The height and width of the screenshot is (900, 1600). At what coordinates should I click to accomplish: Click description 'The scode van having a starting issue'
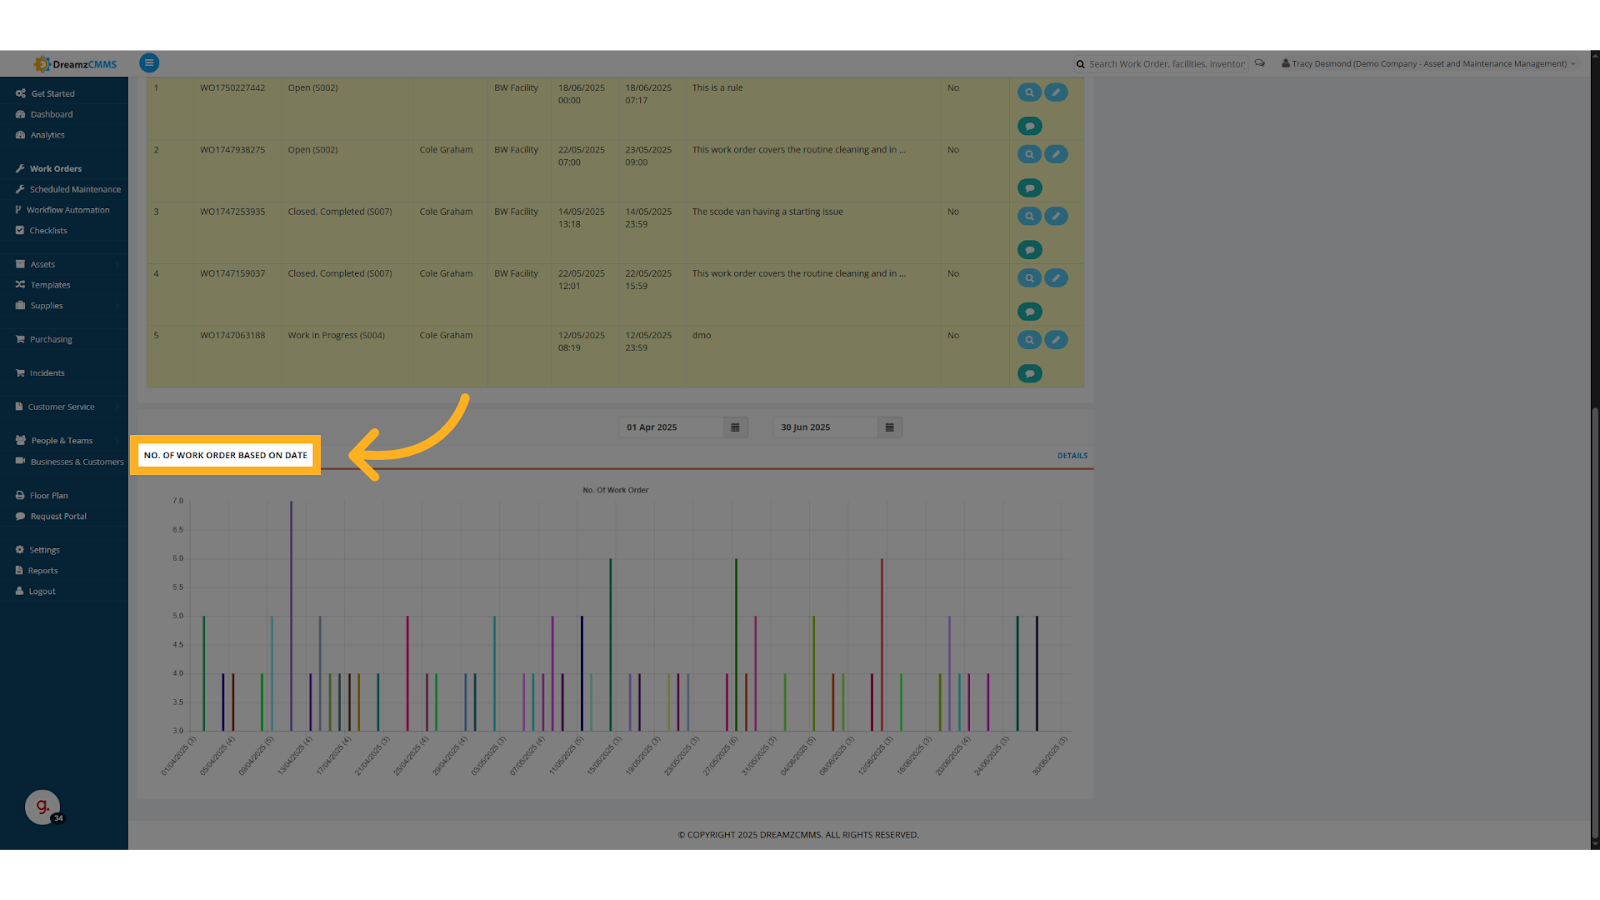(x=768, y=212)
